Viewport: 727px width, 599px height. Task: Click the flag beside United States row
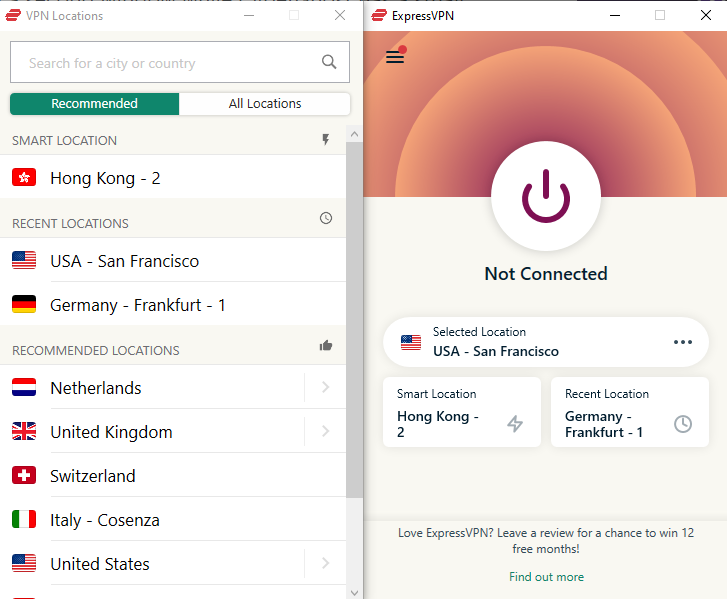click(24, 563)
